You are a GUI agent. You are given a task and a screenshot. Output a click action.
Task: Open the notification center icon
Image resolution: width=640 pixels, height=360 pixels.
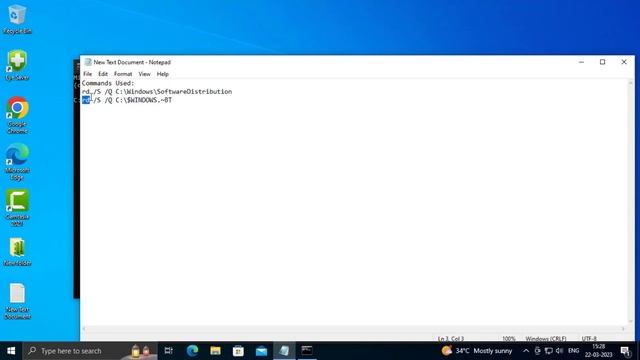[625, 351]
